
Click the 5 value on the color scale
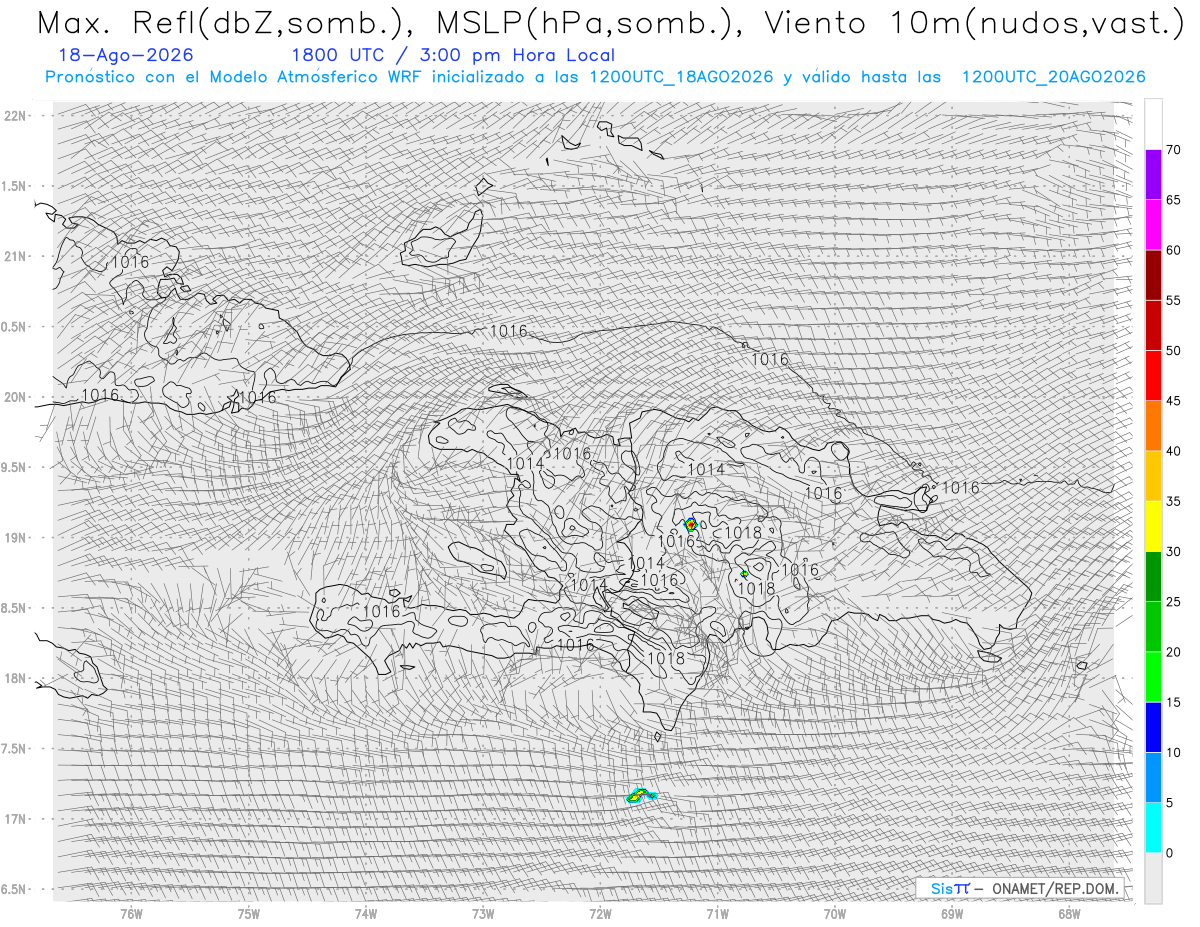(x=1169, y=802)
